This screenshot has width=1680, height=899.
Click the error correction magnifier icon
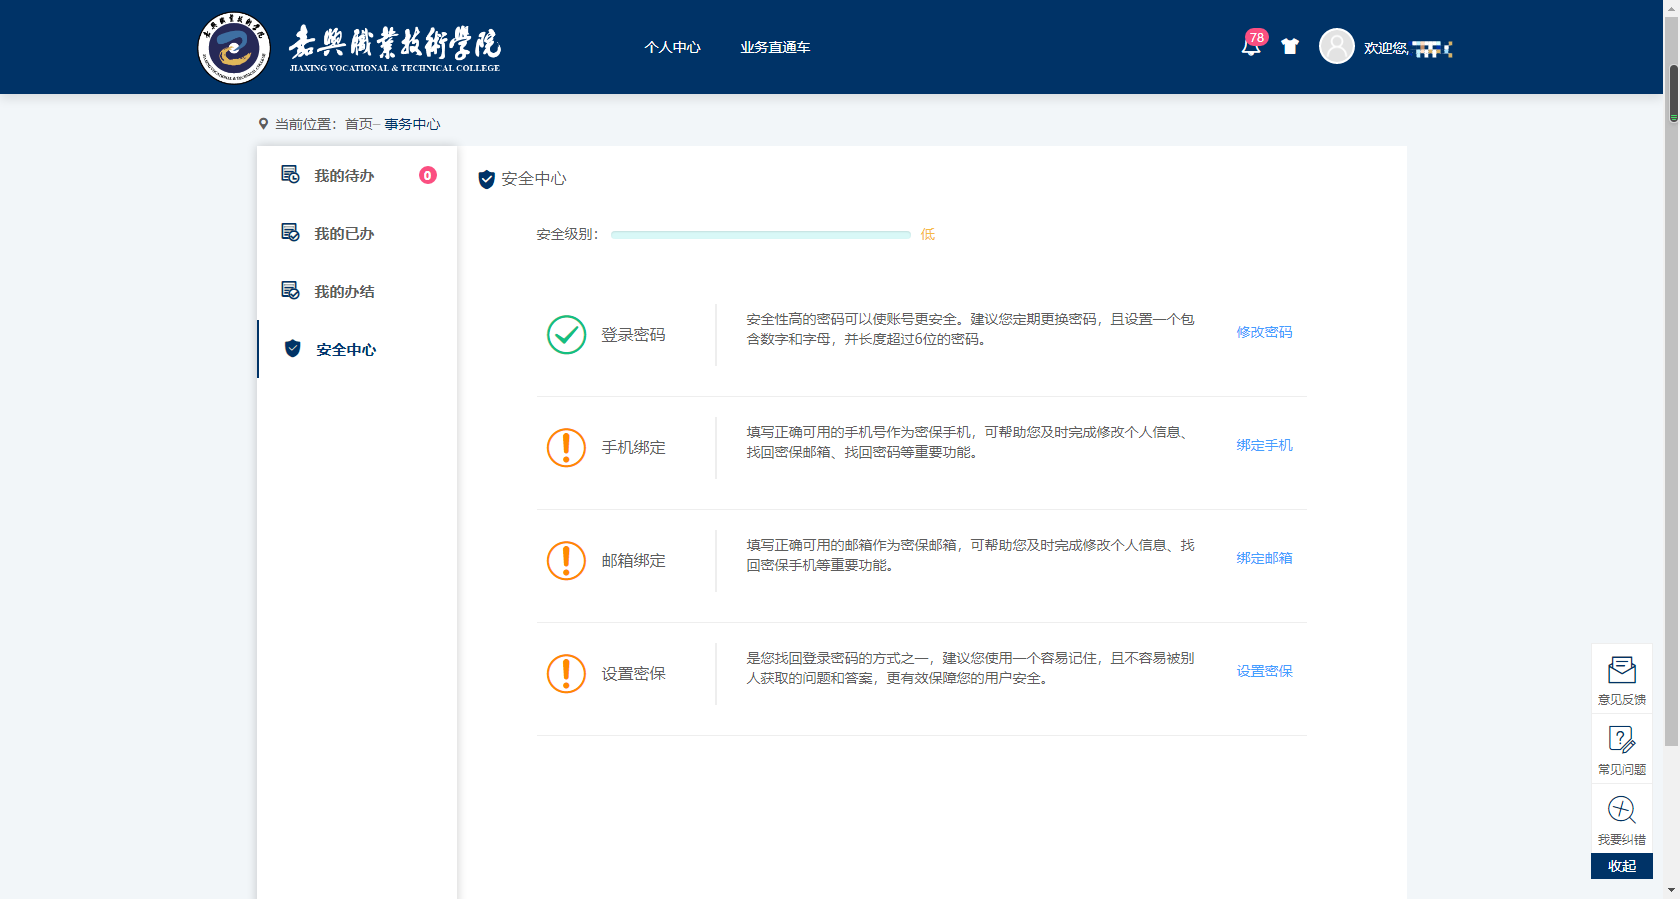click(x=1621, y=810)
